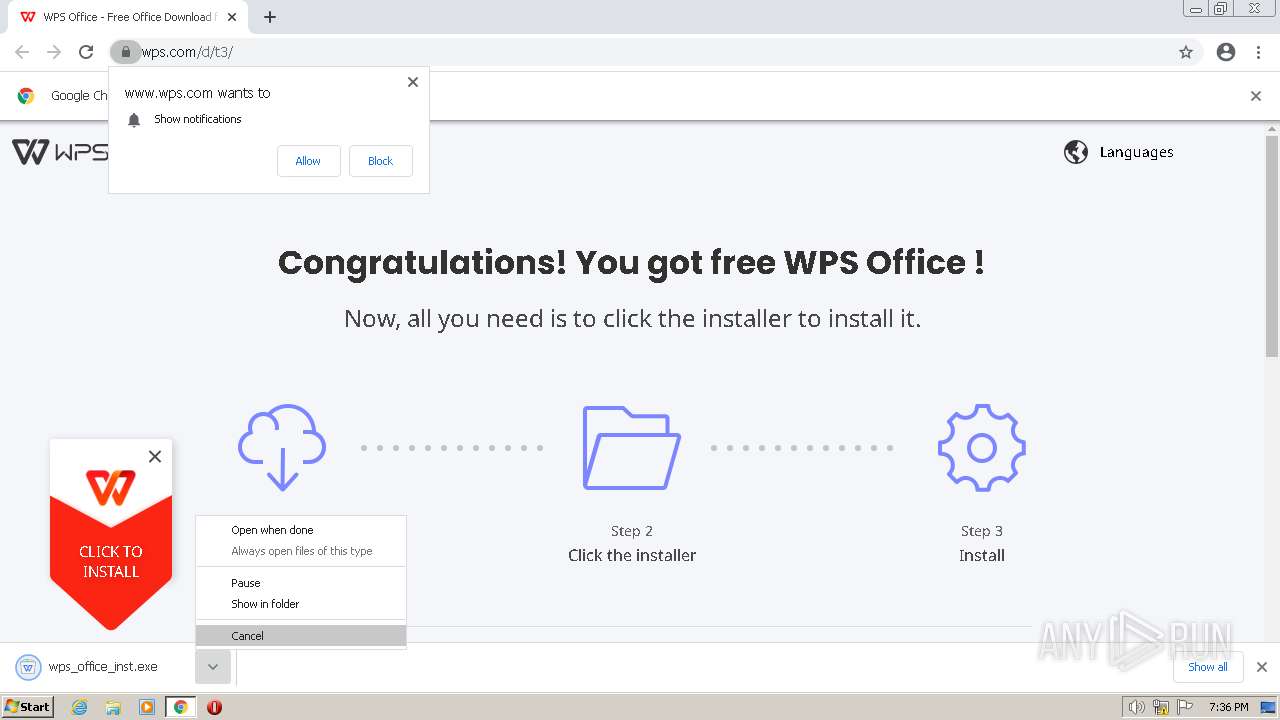Open the media player taskbar icon
The image size is (1280, 720).
(x=147, y=707)
